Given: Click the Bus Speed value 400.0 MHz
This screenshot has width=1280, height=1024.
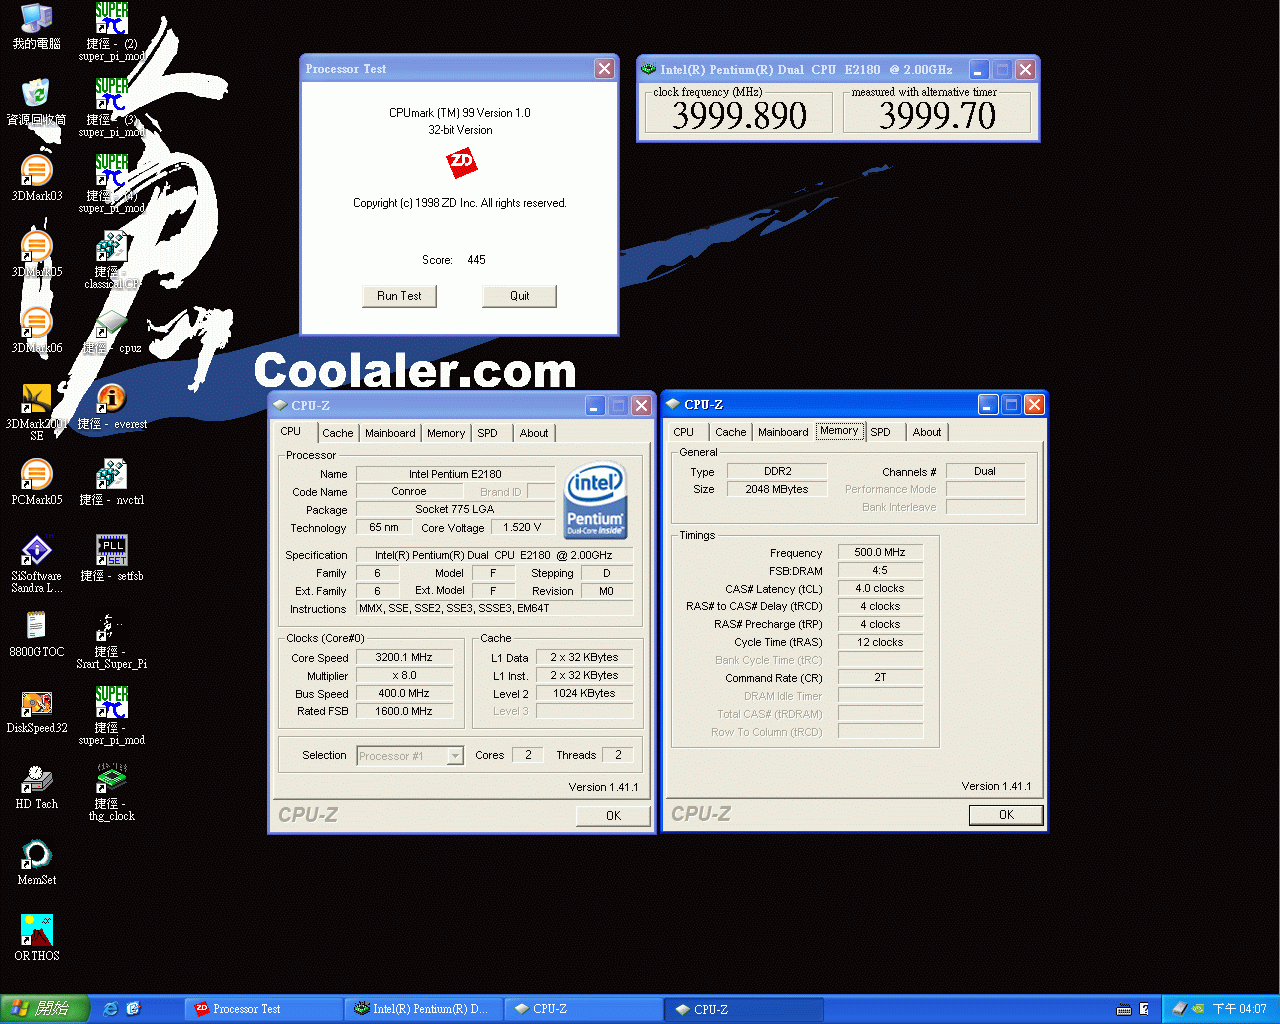Looking at the screenshot, I should click(404, 693).
